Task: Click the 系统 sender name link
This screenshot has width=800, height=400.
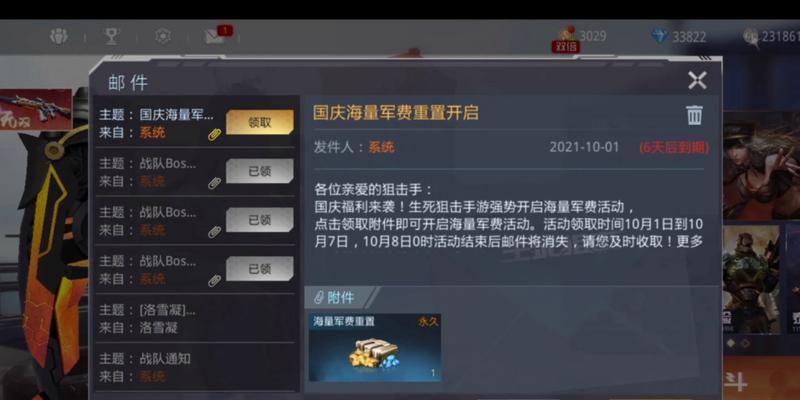Action: 382,147
